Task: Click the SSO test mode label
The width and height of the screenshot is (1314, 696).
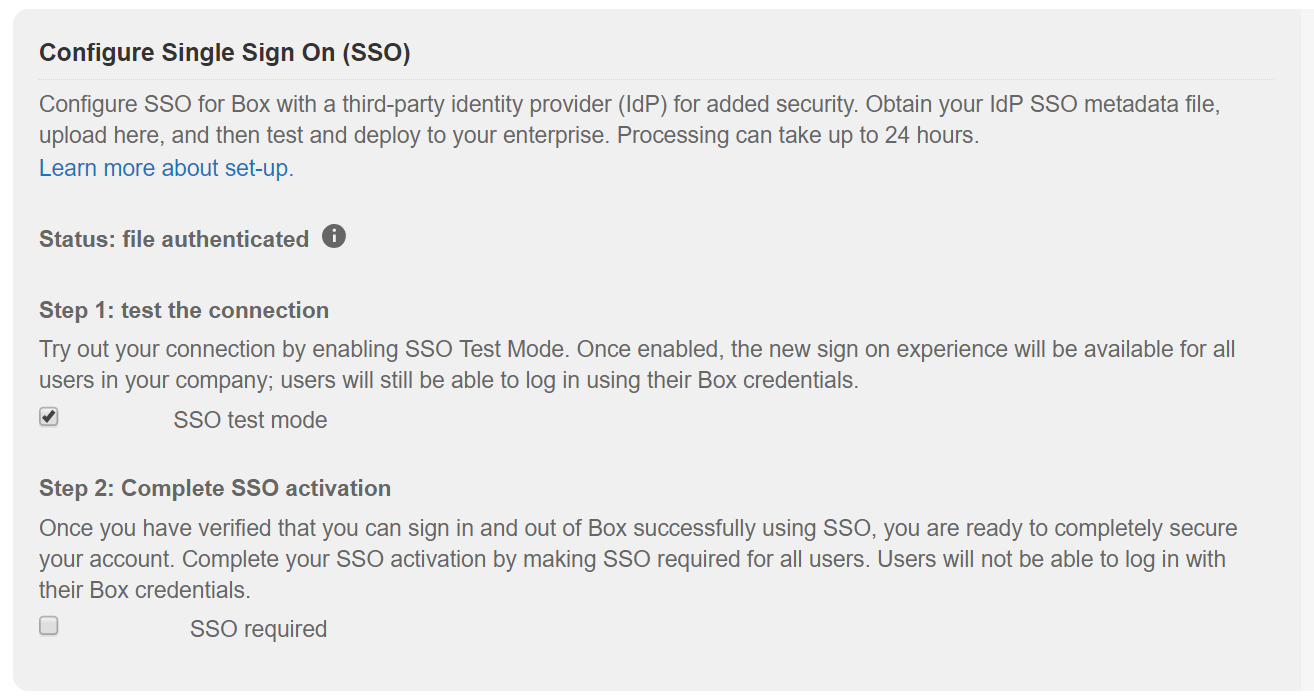Action: click(250, 420)
